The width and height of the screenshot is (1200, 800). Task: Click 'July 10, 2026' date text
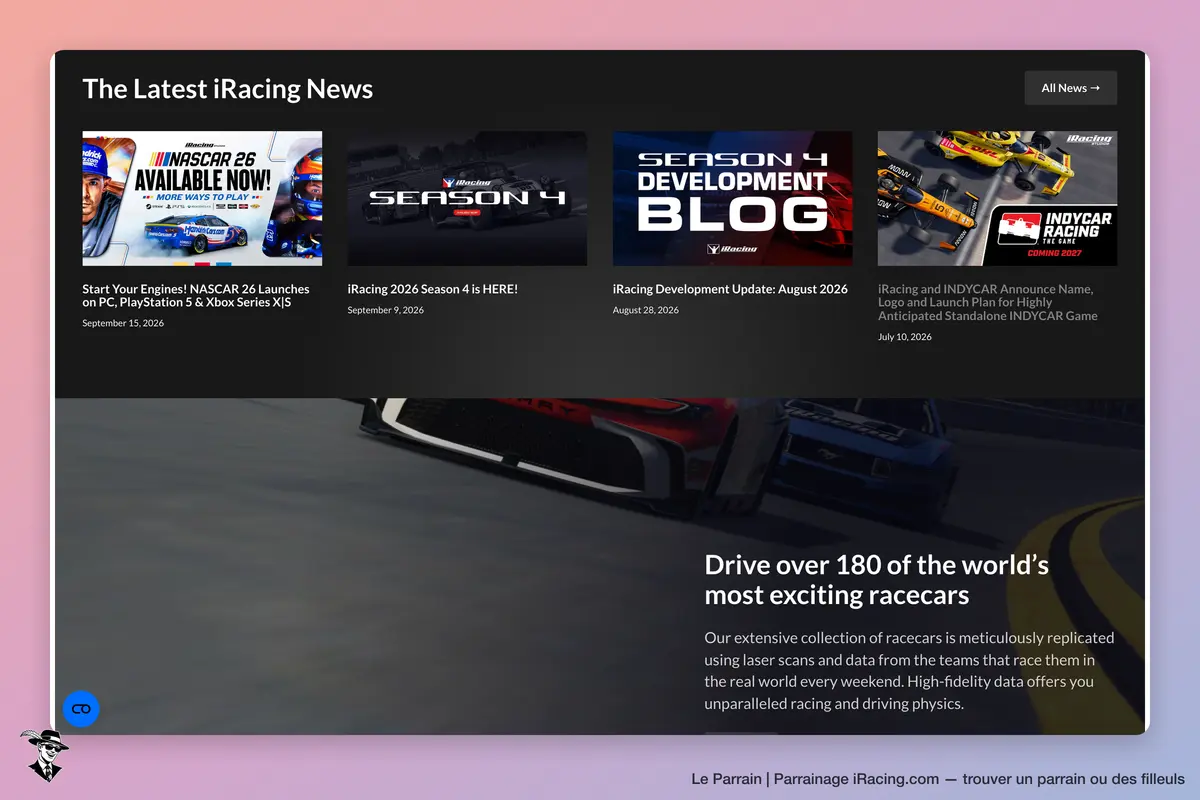905,337
